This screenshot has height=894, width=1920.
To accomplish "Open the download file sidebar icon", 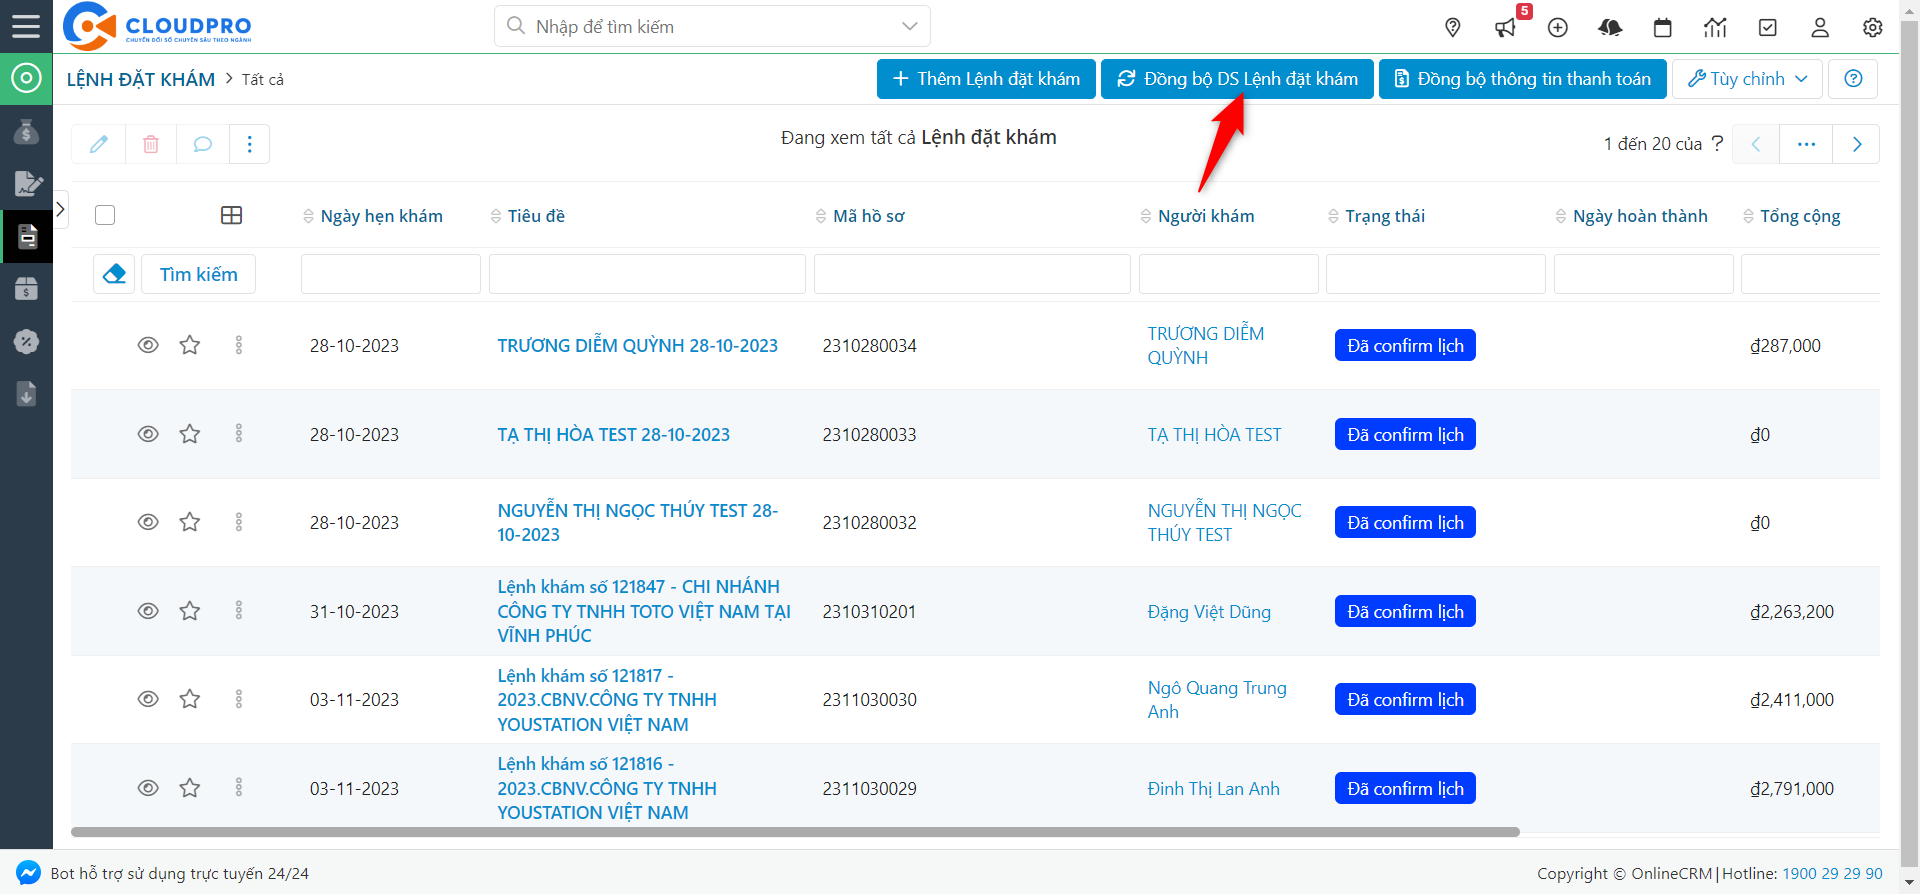I will coord(26,394).
